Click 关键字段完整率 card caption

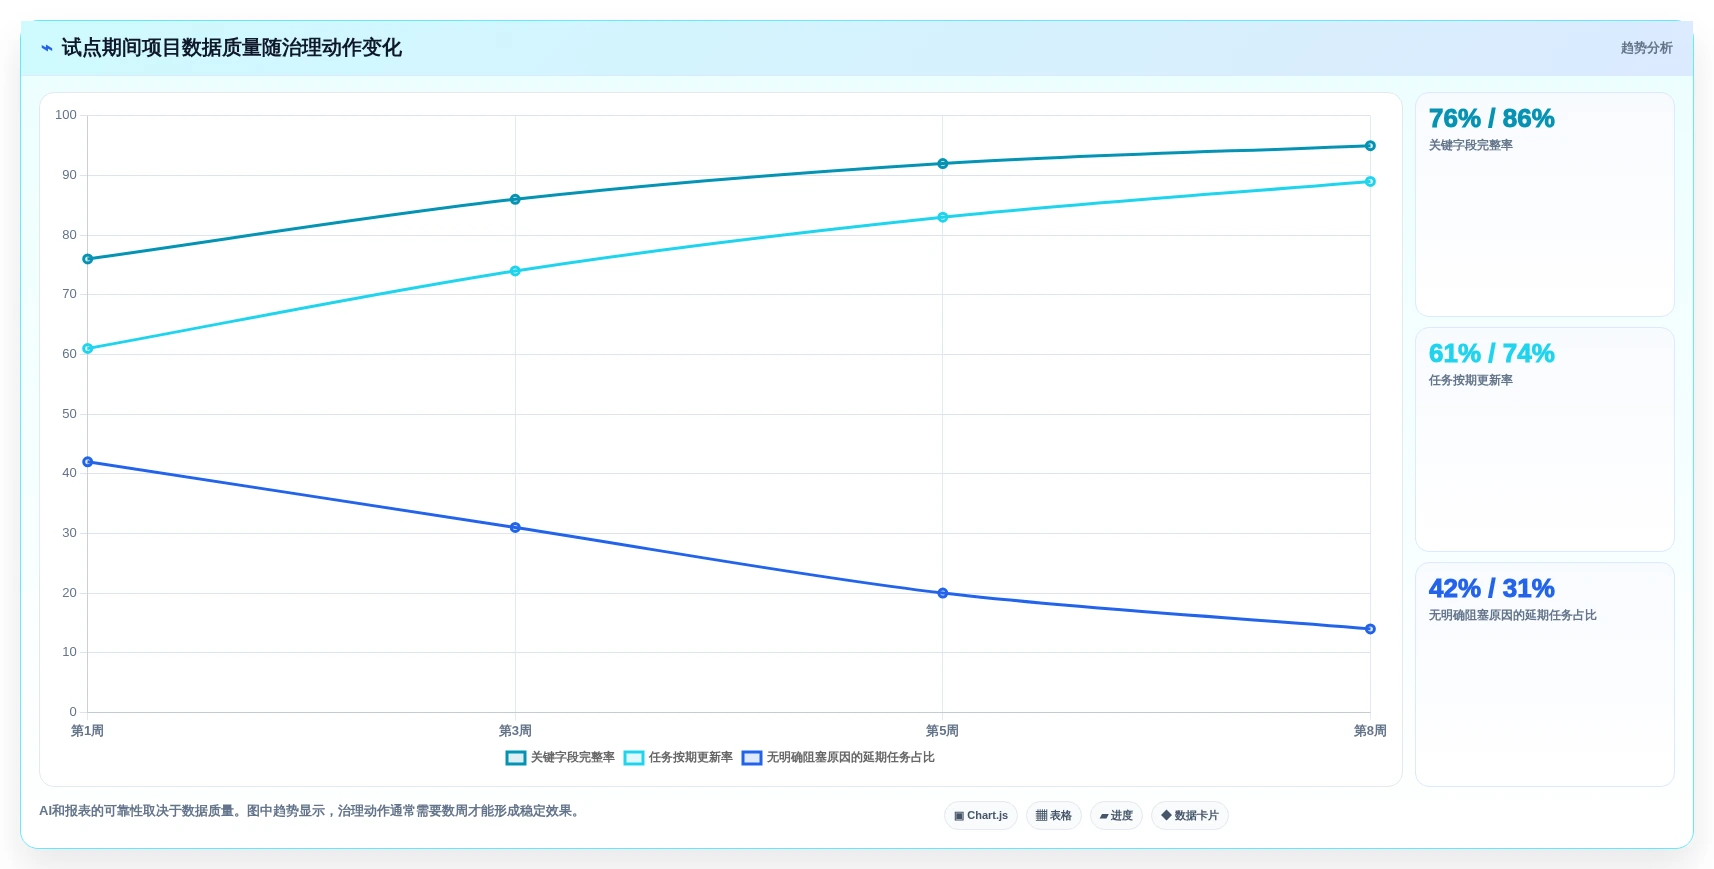[x=1470, y=146]
